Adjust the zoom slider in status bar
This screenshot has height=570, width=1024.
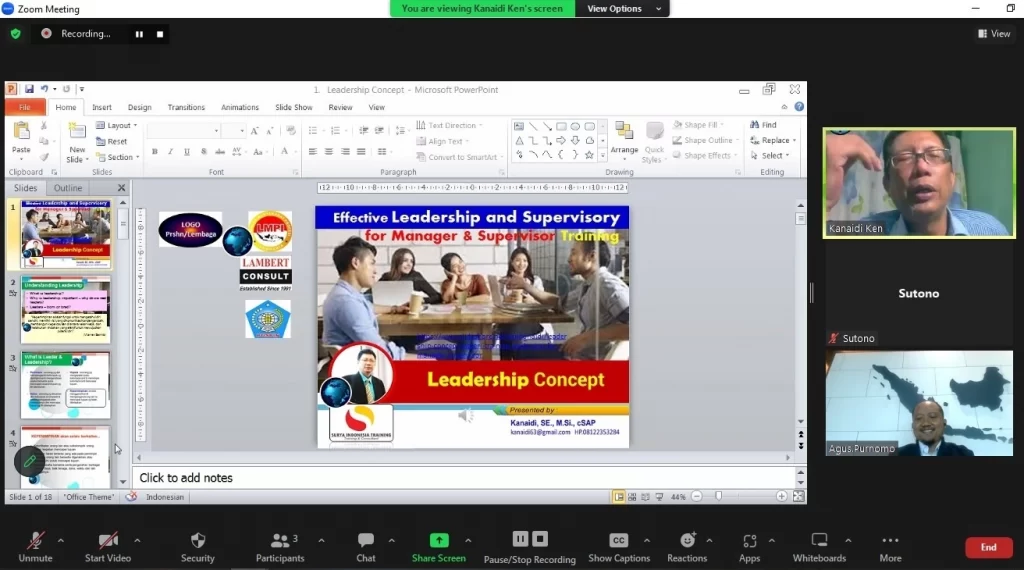(718, 497)
